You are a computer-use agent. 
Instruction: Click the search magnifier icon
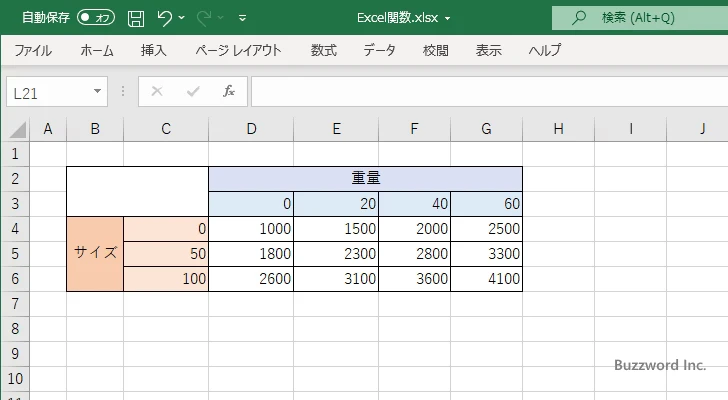click(x=579, y=18)
